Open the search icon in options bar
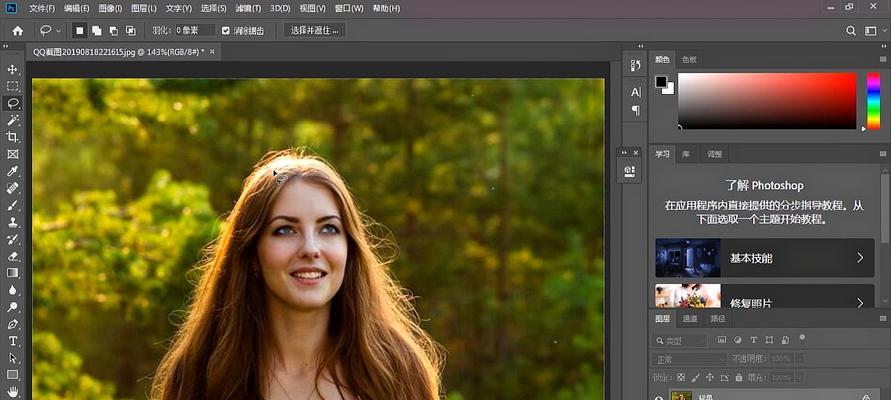 point(851,31)
